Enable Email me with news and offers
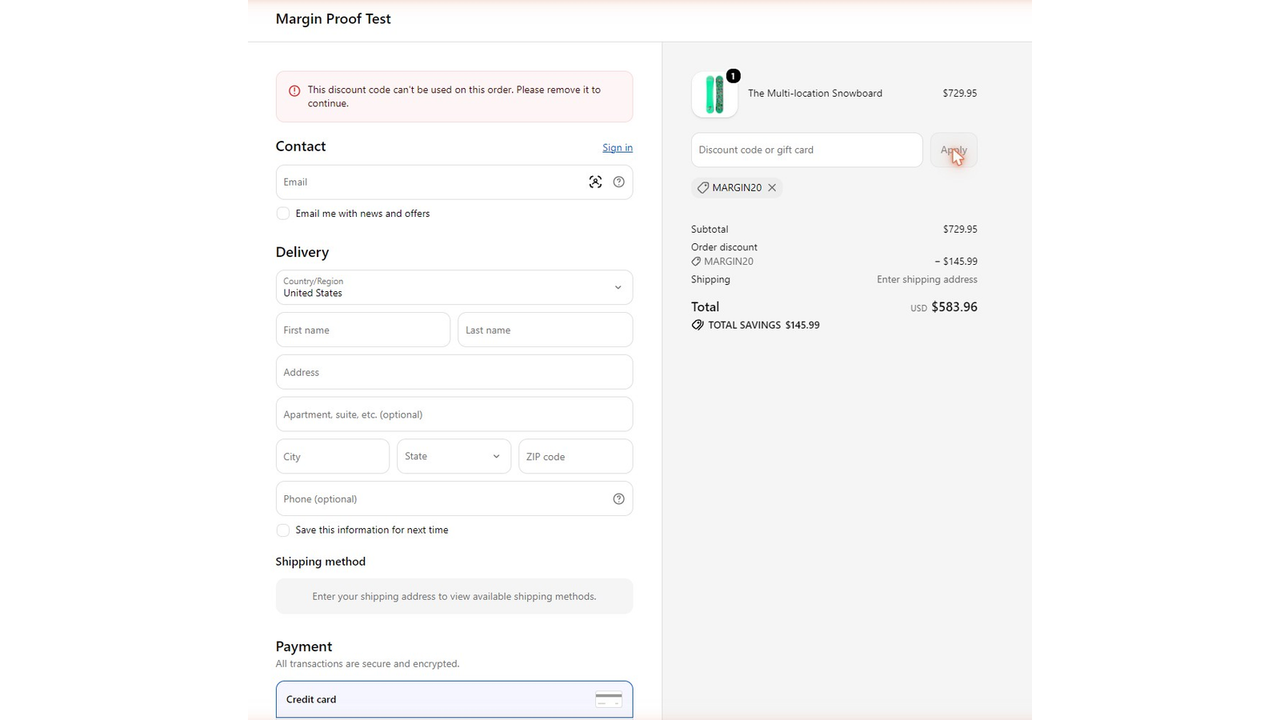Screen dimensions: 1280x720 pos(283,213)
